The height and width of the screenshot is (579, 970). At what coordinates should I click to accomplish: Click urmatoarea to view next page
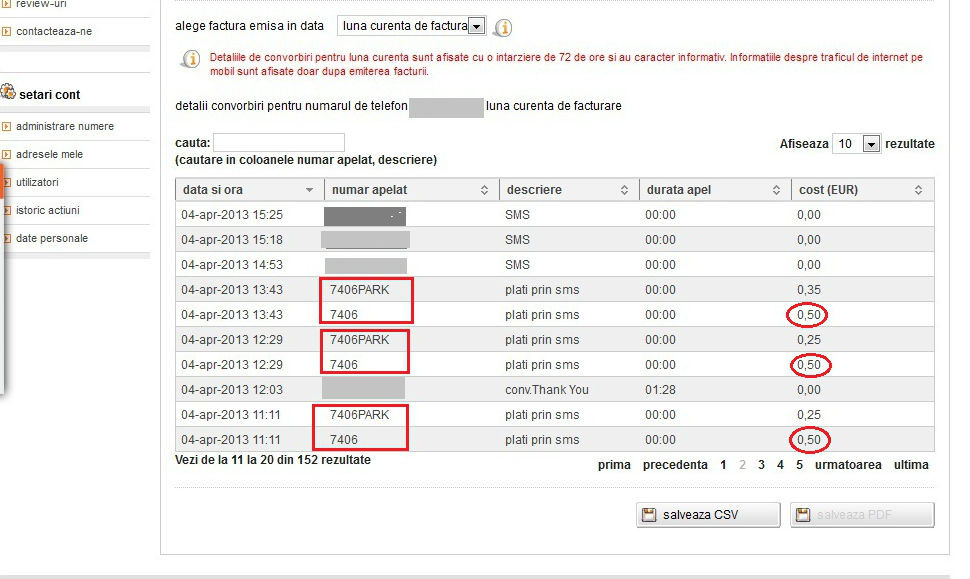(848, 465)
